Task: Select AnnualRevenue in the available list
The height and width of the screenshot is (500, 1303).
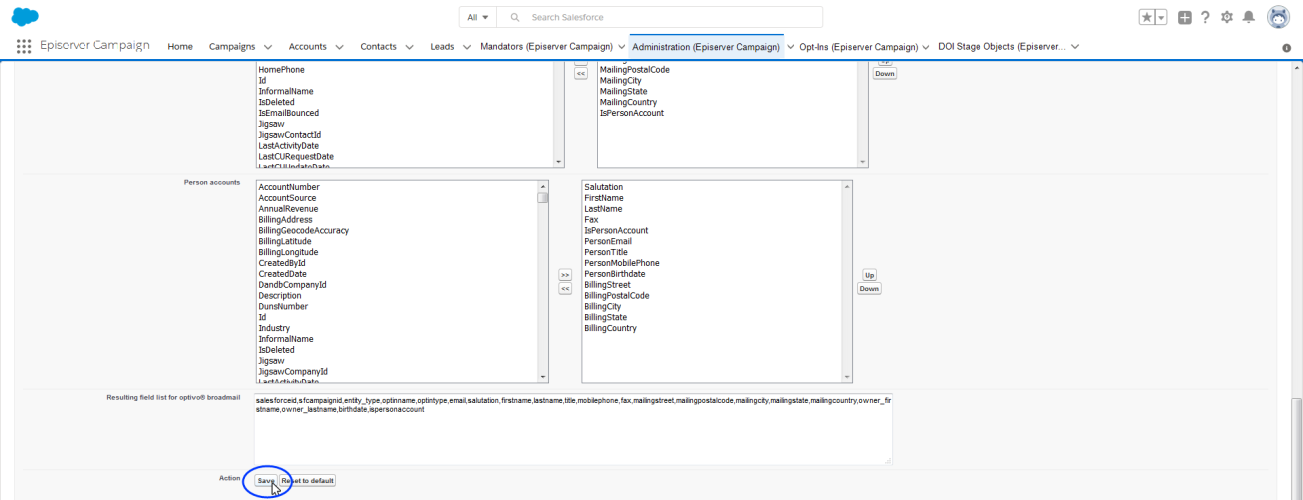Action: [x=287, y=209]
